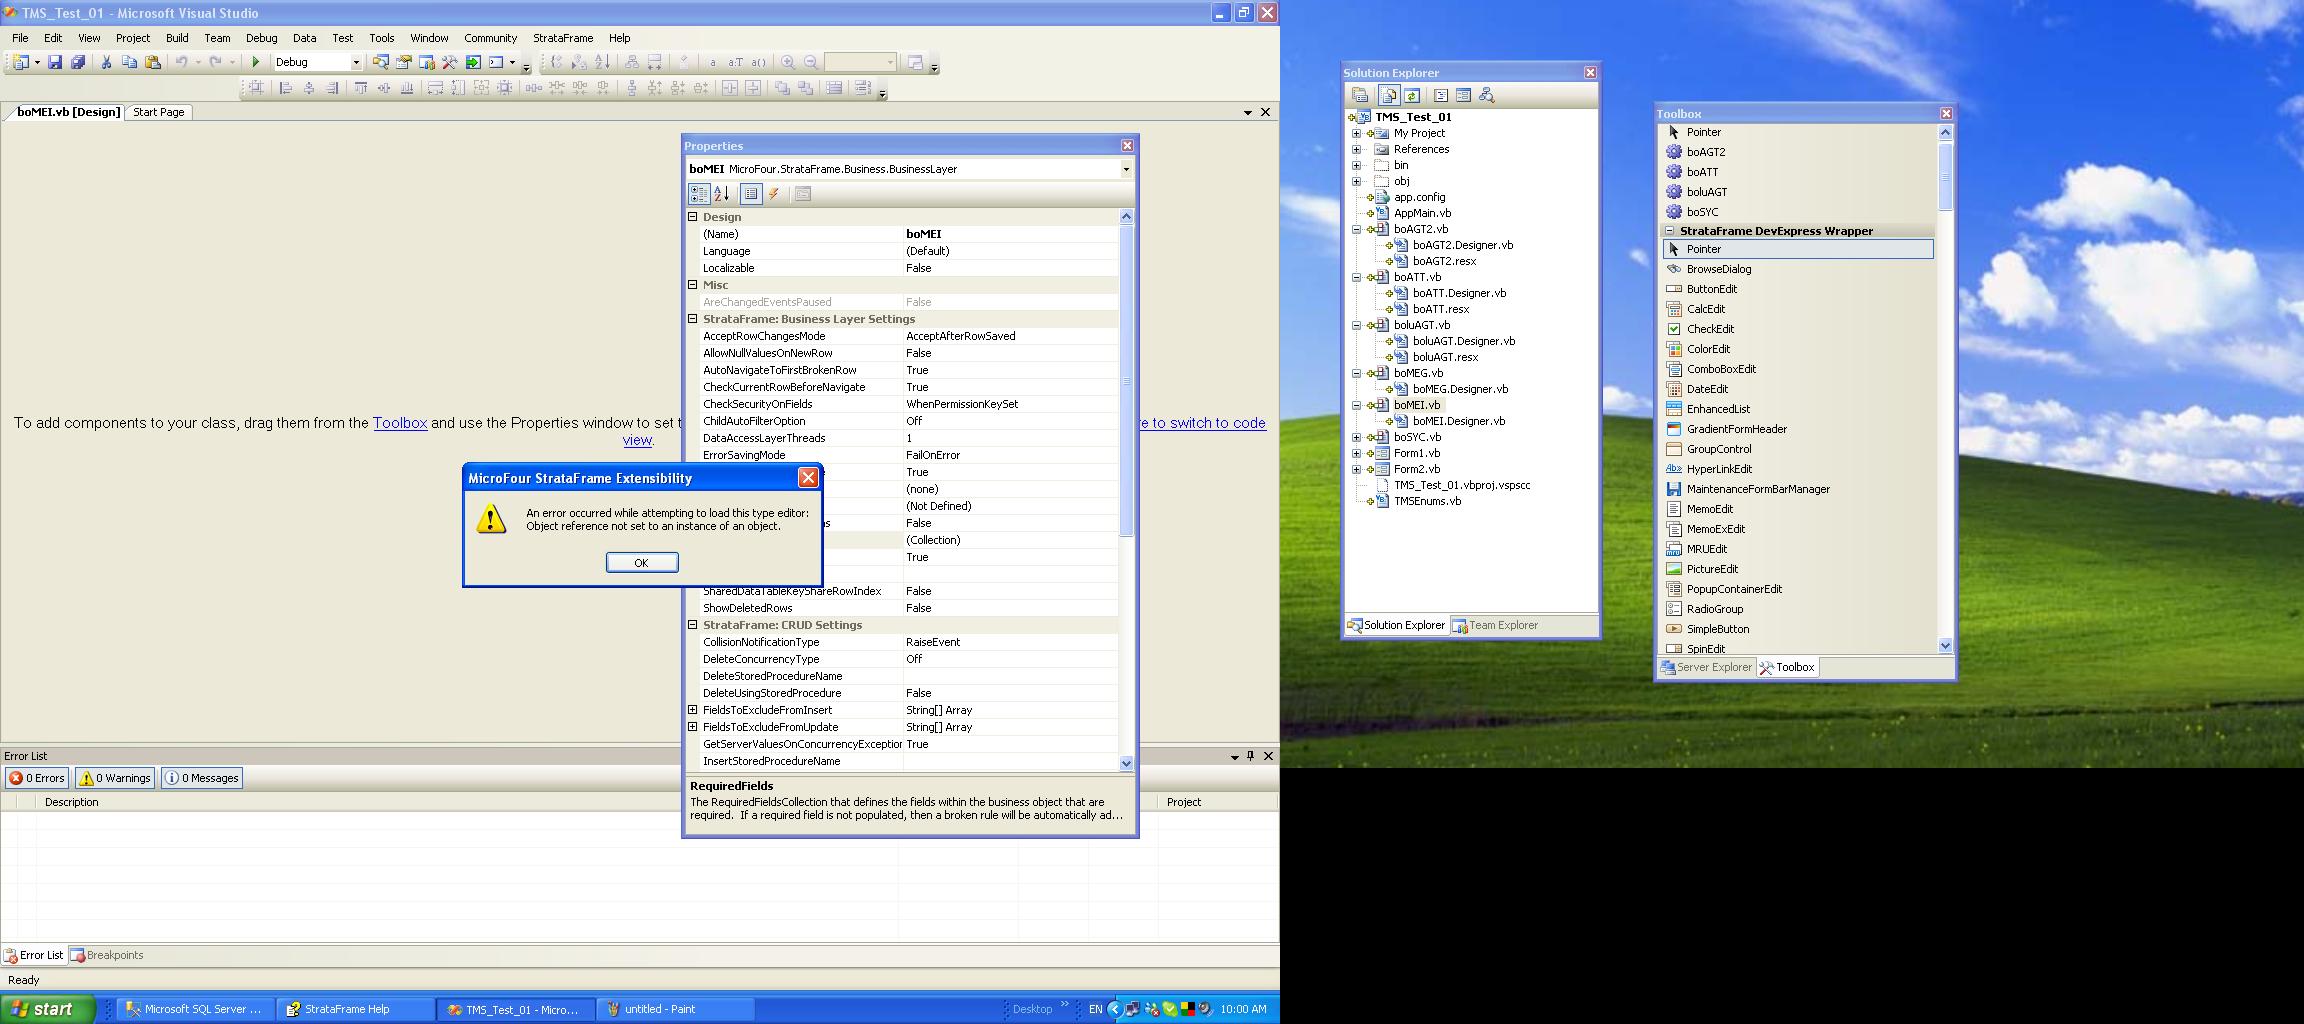Viewport: 2304px width, 1024px height.
Task: Toggle Show All Files in Solution Explorer
Action: pyautogui.click(x=1389, y=95)
